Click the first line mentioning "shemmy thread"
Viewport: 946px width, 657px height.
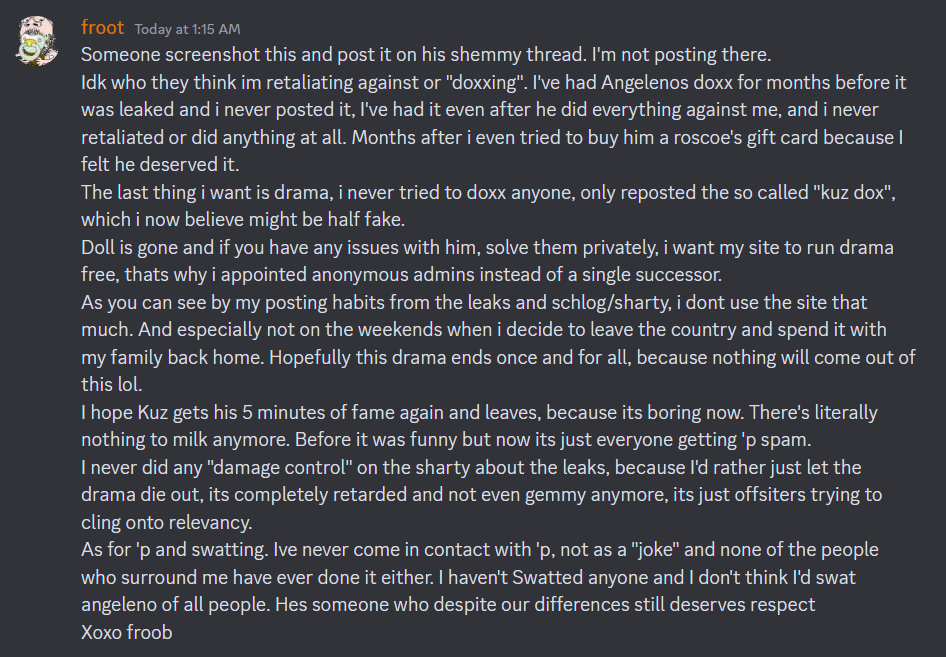(x=431, y=54)
